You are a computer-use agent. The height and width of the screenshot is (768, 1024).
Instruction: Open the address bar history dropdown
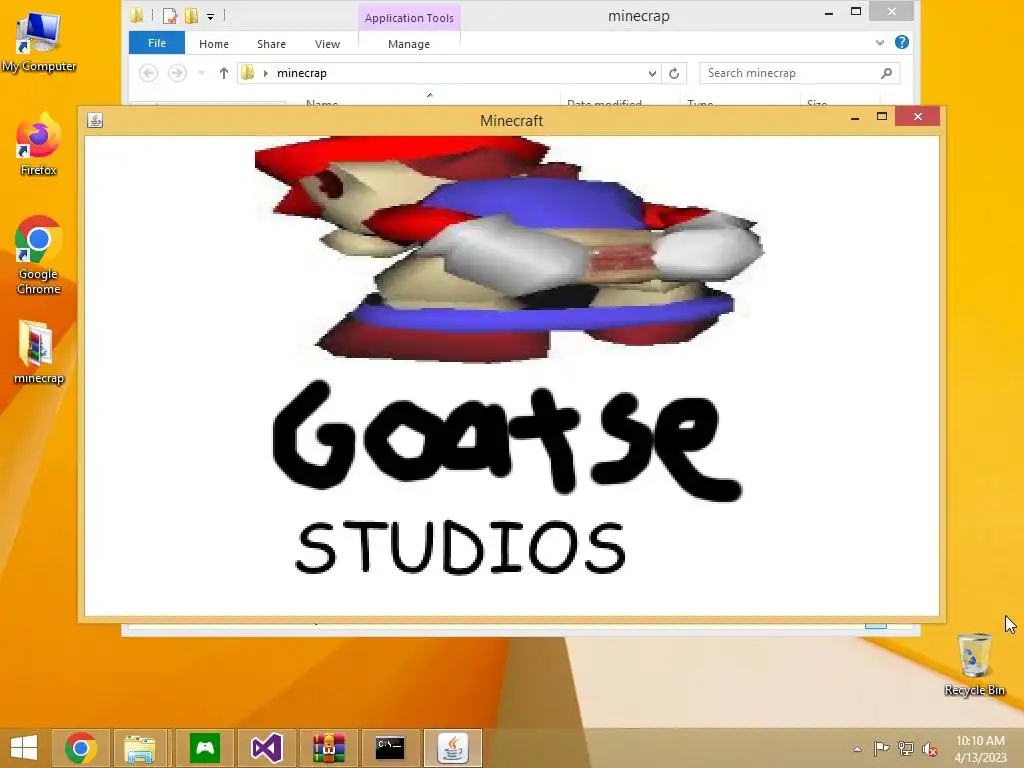click(x=652, y=73)
